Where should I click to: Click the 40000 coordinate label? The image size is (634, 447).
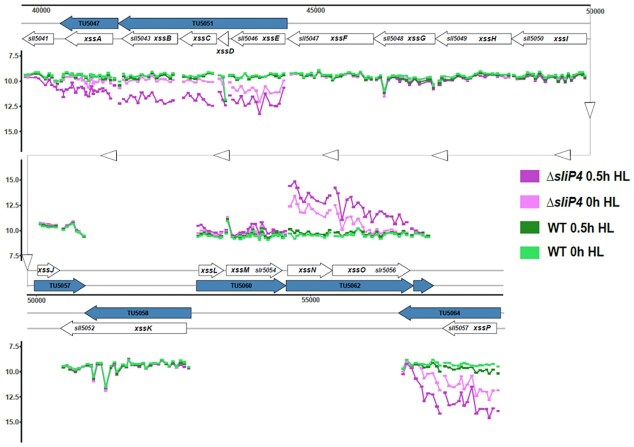[41, 11]
